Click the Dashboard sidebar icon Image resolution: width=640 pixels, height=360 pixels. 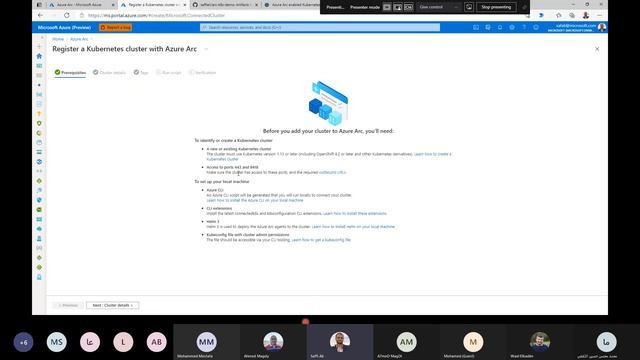39,66
